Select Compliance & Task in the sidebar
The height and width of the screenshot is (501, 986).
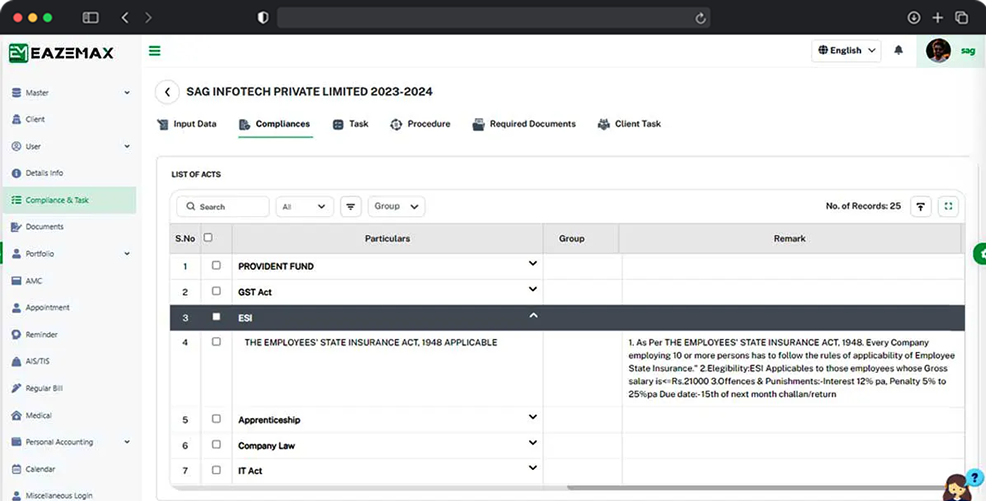point(69,200)
